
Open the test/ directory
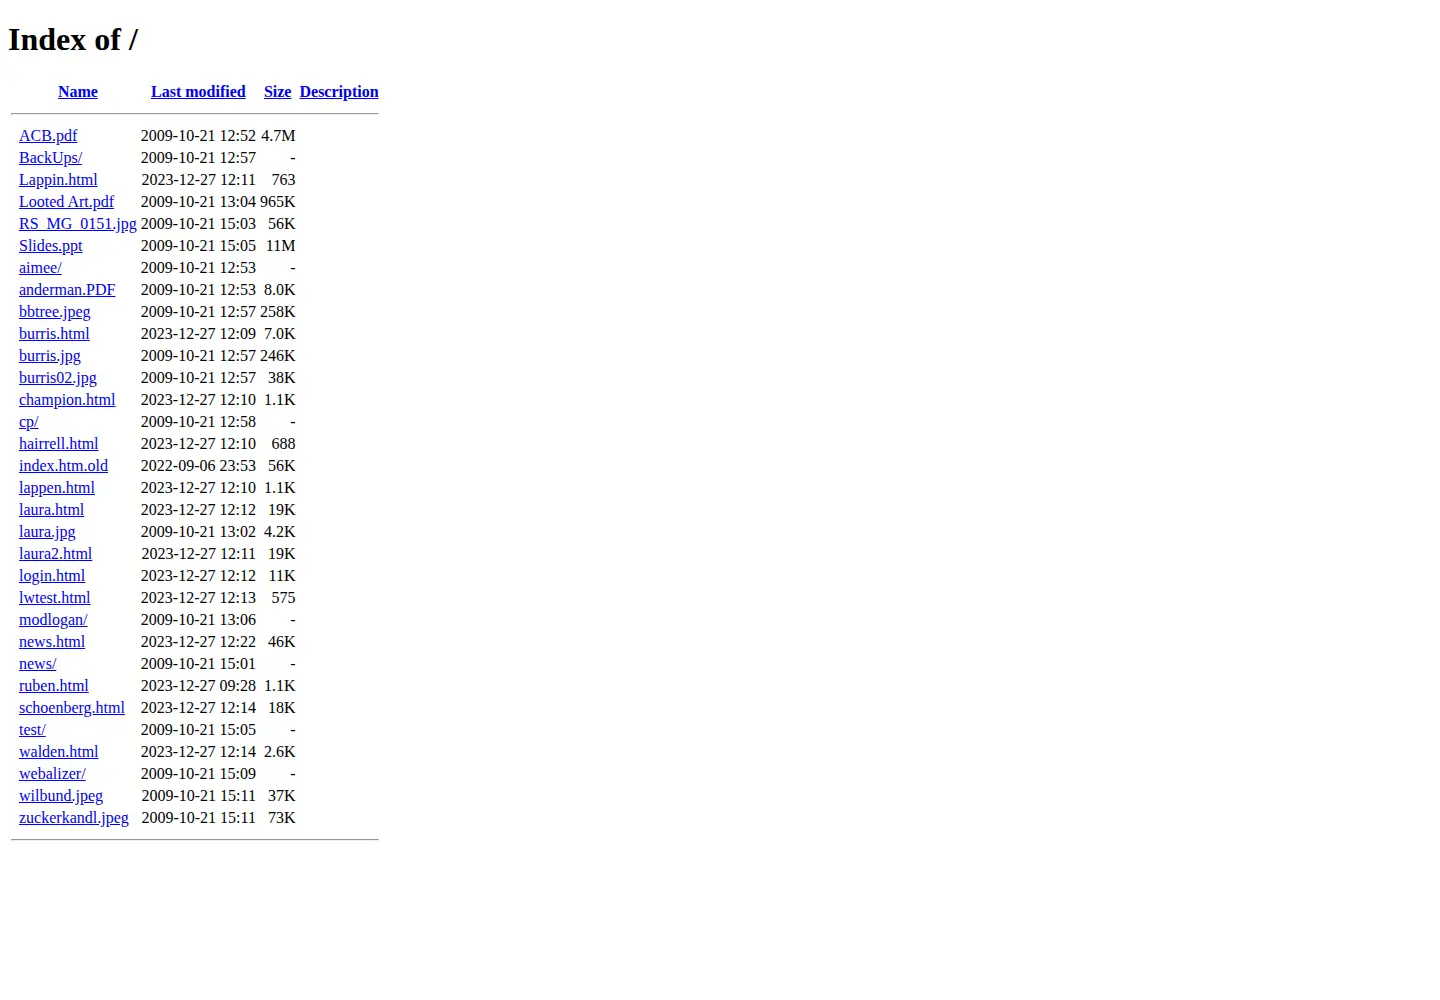(x=32, y=730)
